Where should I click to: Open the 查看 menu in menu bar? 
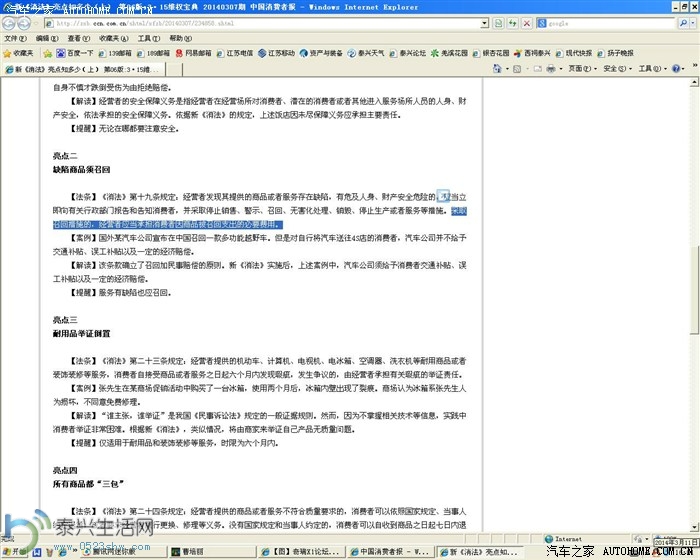coord(74,38)
